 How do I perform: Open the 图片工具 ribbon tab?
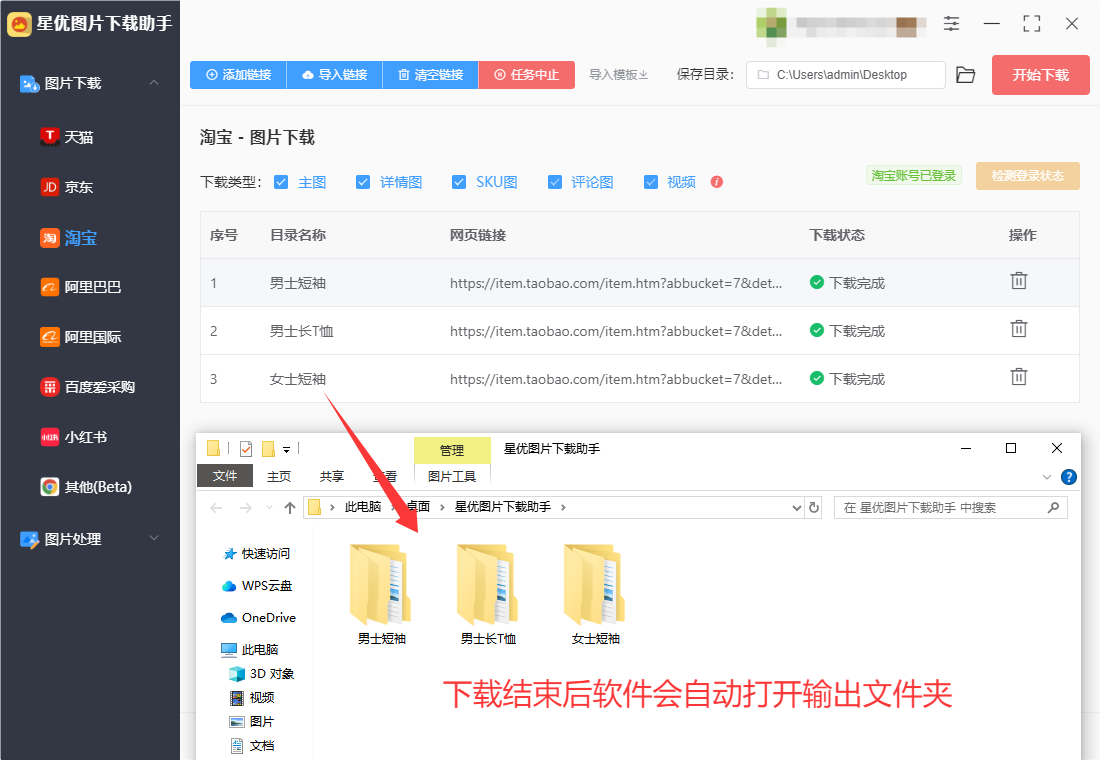point(452,476)
